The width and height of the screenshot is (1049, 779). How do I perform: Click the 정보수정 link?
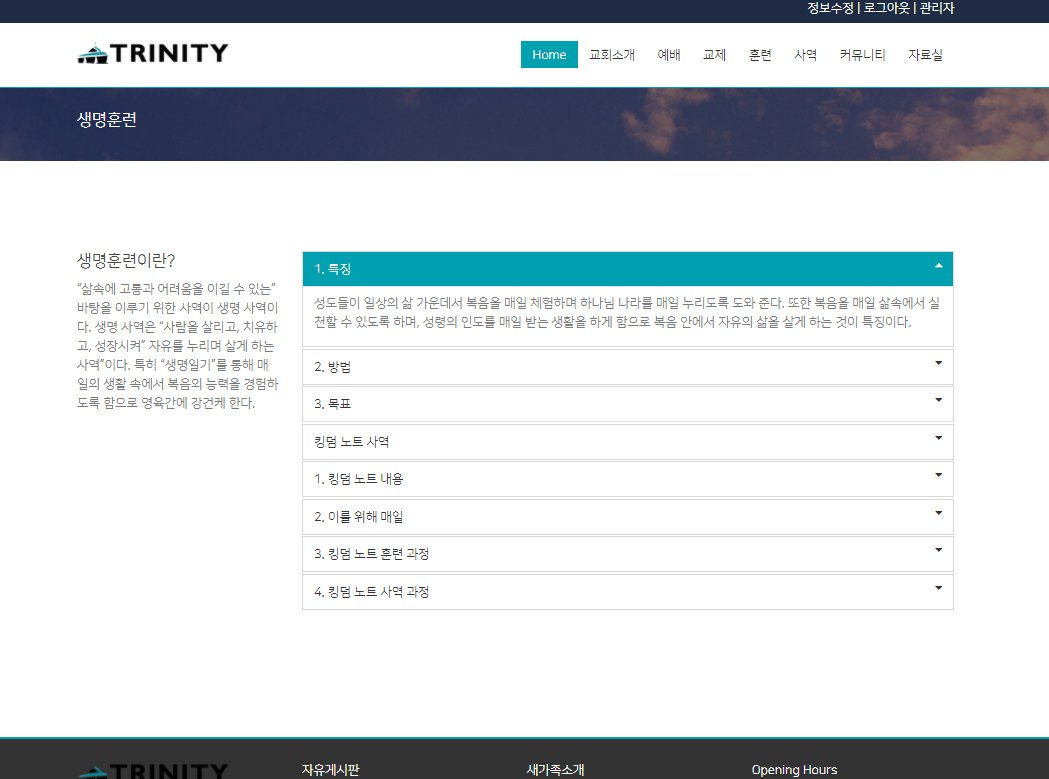(830, 8)
